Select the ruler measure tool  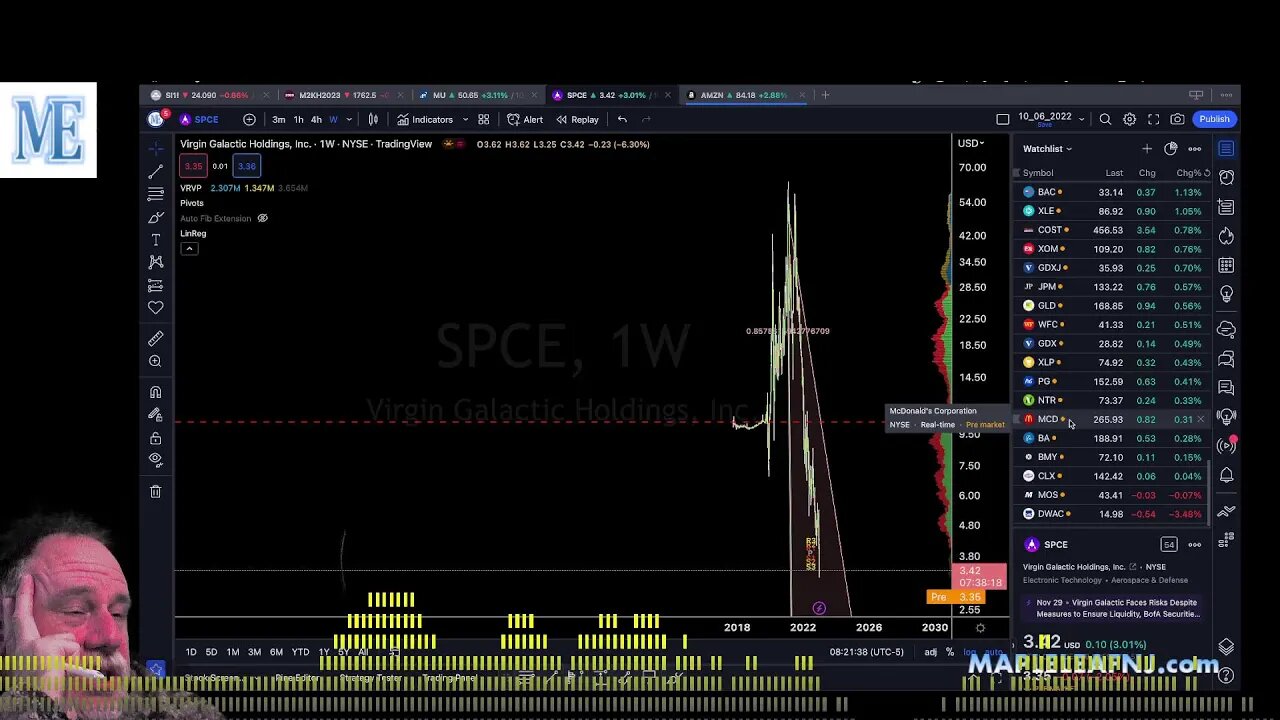coord(155,338)
